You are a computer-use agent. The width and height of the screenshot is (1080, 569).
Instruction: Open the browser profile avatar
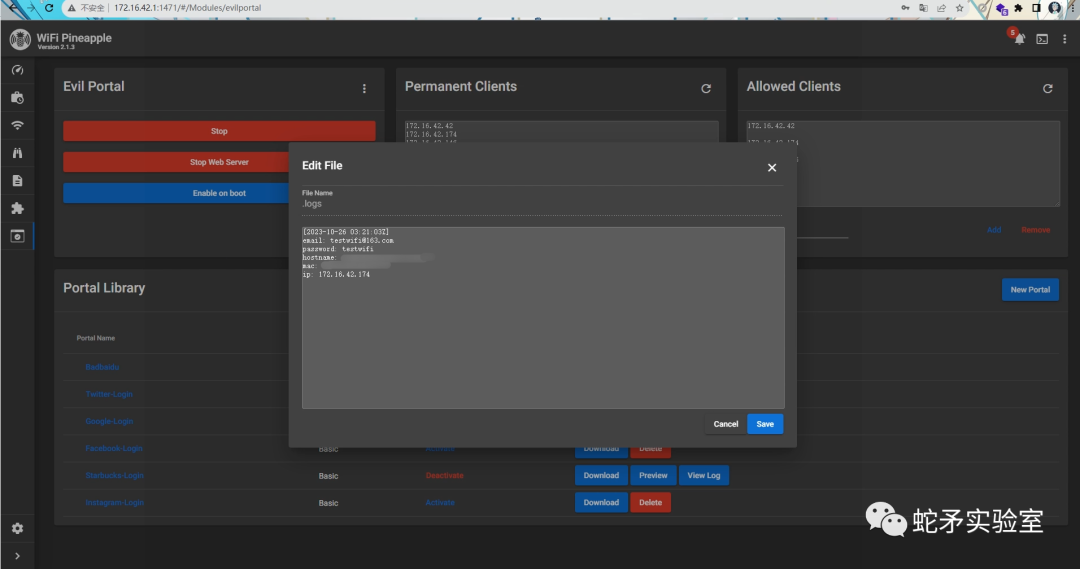pyautogui.click(x=1055, y=8)
